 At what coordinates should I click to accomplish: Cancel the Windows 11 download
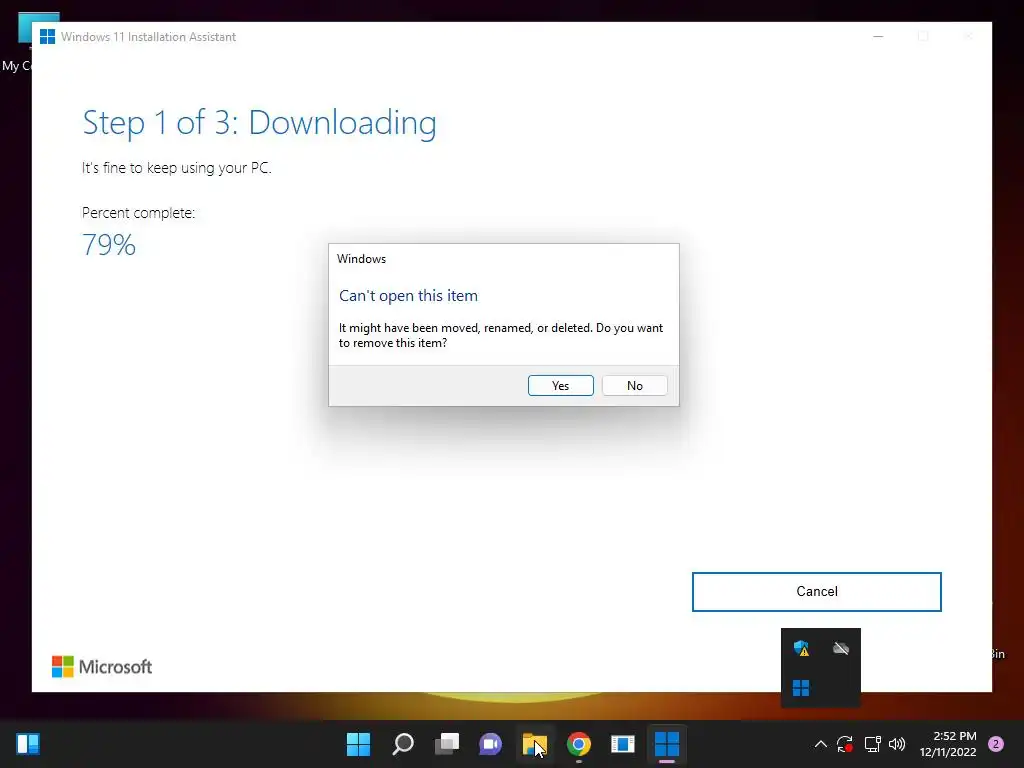(816, 592)
